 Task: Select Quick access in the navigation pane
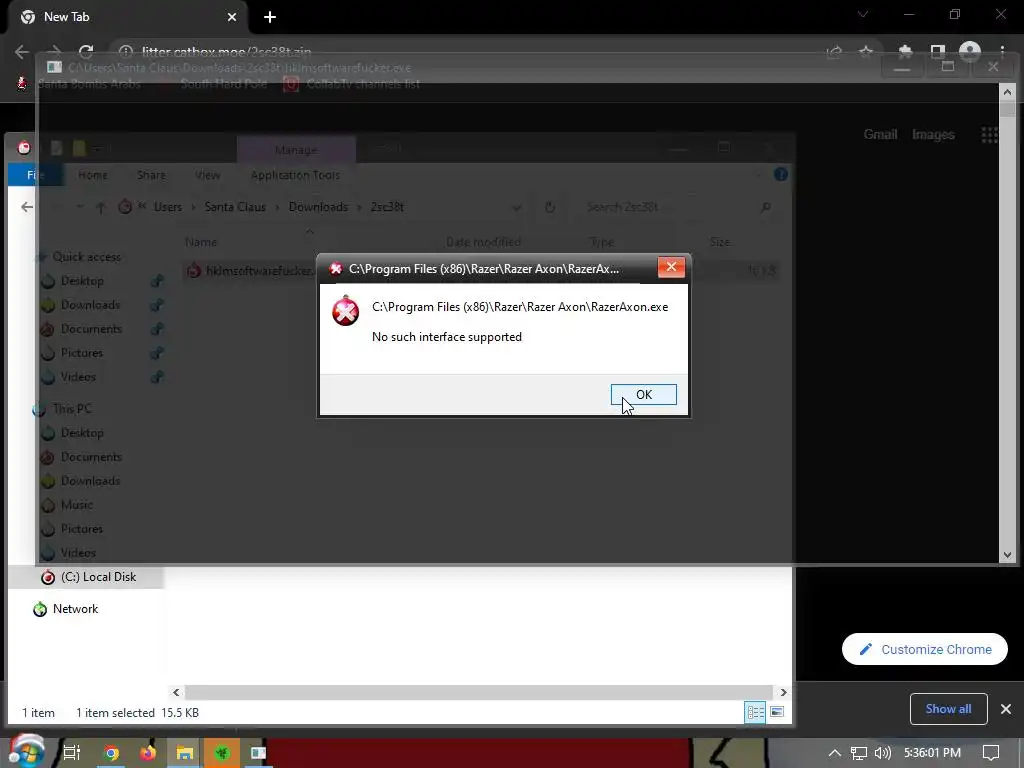coord(87,257)
